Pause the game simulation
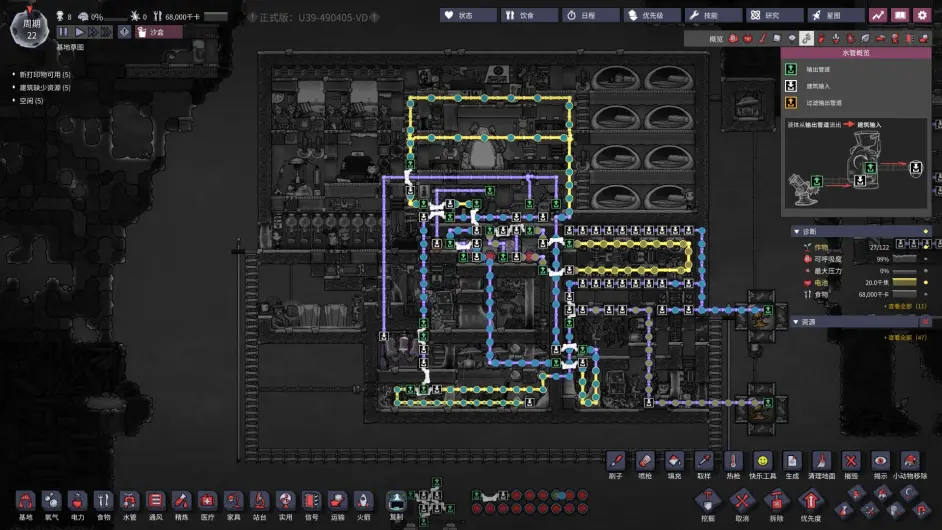The width and height of the screenshot is (942, 530). (63, 32)
